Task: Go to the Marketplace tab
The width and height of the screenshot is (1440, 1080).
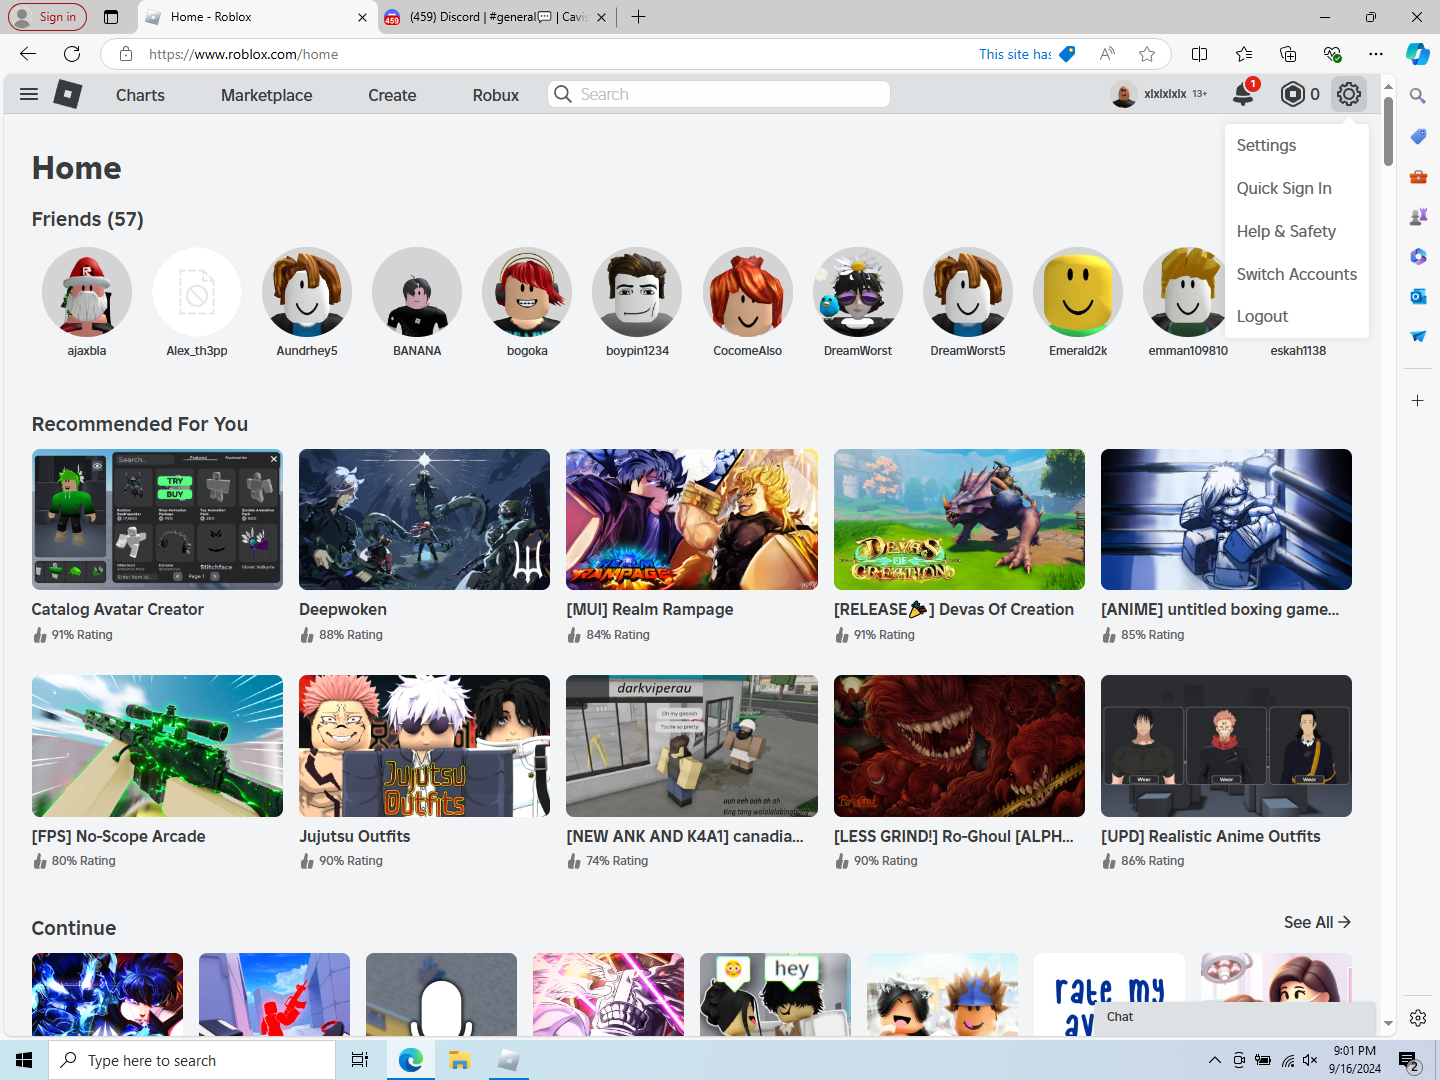Action: pos(266,95)
